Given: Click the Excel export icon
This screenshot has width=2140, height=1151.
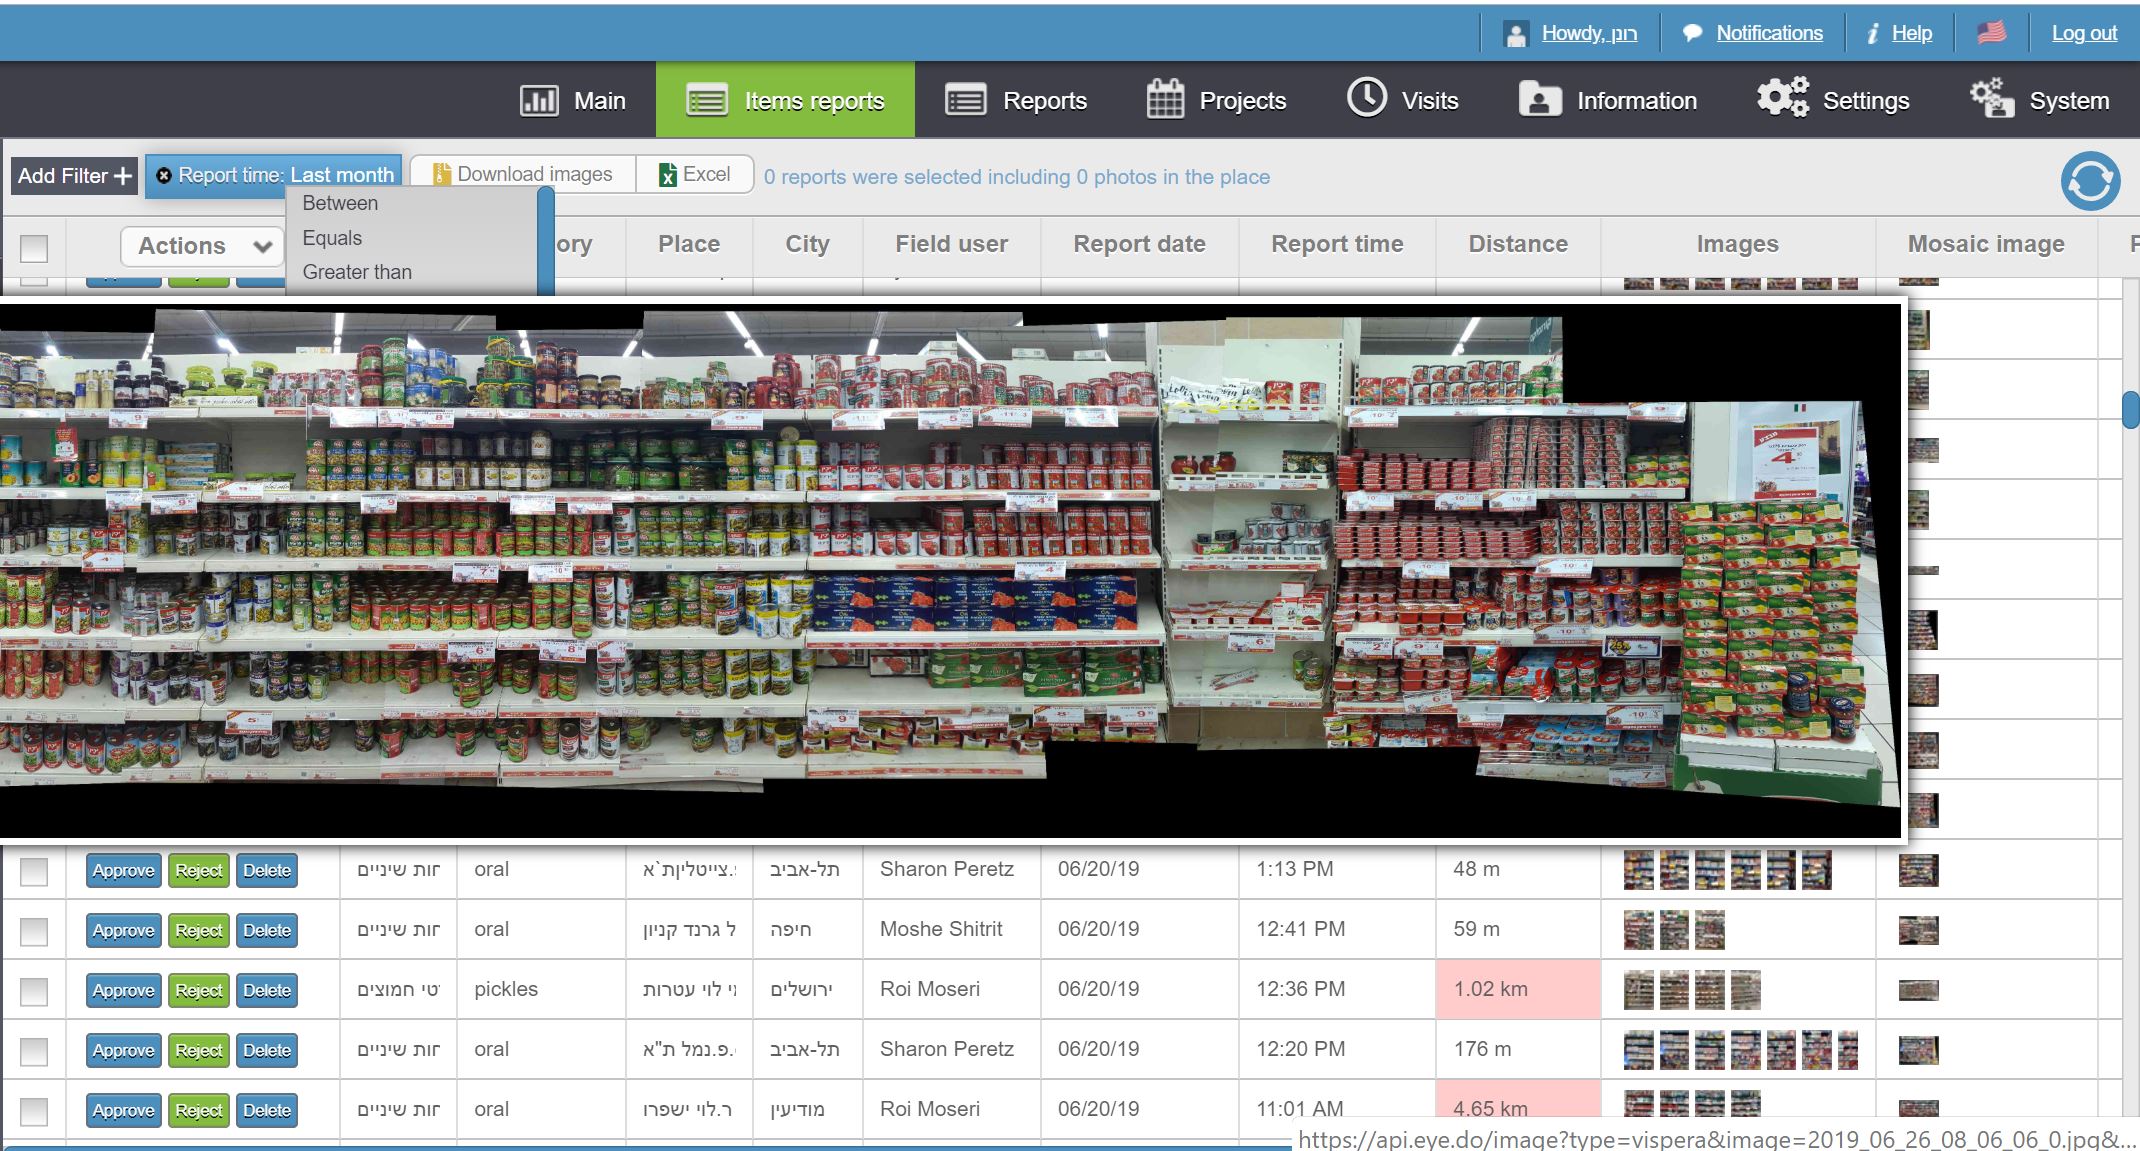Looking at the screenshot, I should coord(667,175).
